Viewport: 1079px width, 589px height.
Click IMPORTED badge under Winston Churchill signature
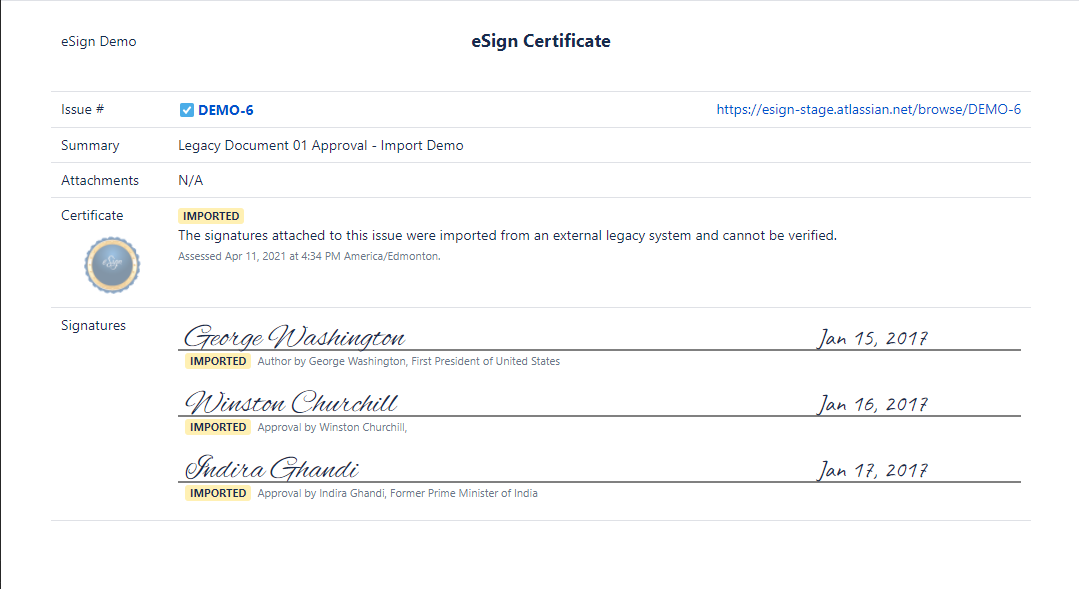tap(218, 427)
